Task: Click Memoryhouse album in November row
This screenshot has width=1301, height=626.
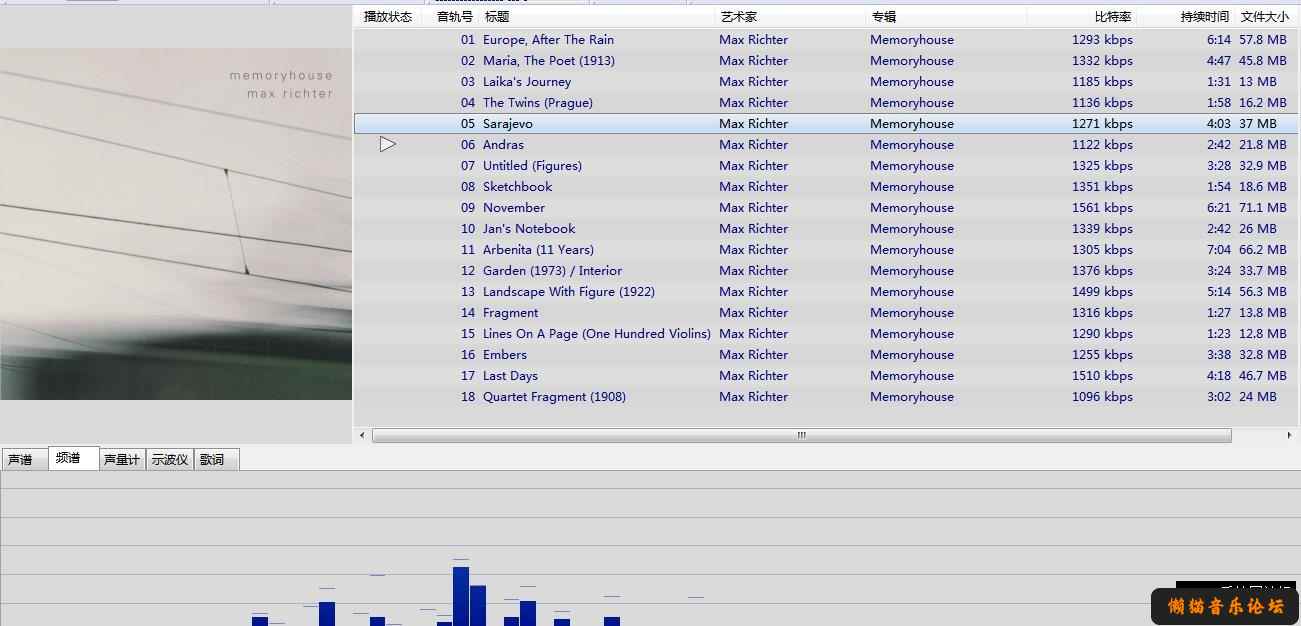Action: tap(912, 208)
